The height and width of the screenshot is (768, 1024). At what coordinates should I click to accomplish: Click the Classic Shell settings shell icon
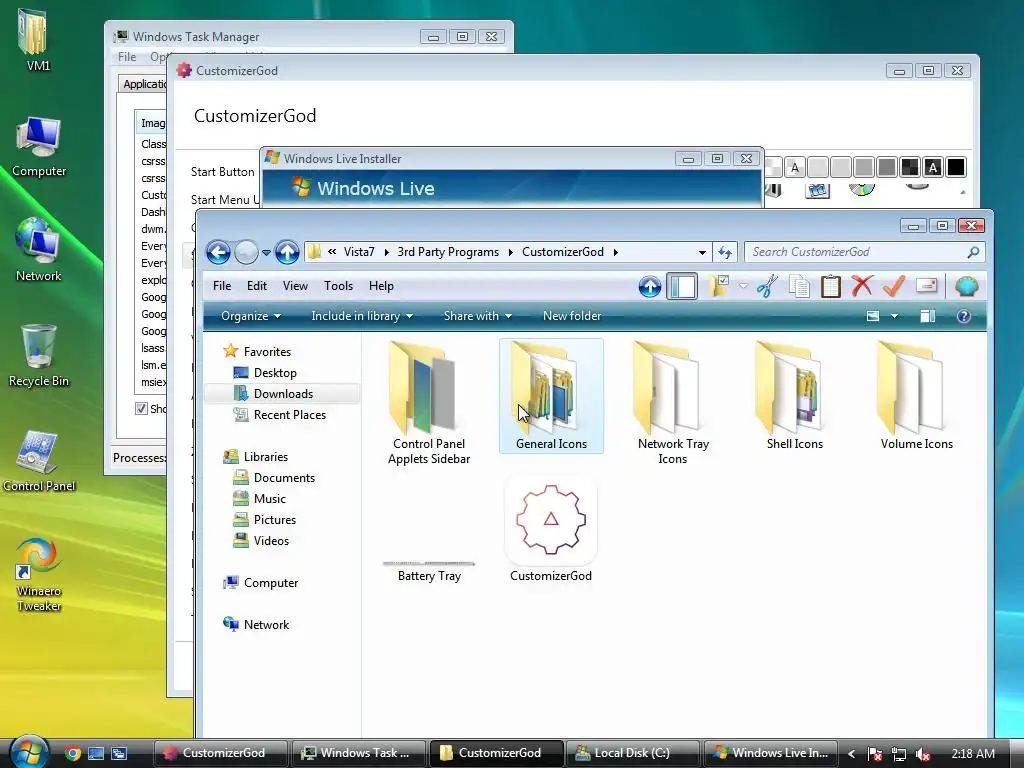[x=967, y=286]
